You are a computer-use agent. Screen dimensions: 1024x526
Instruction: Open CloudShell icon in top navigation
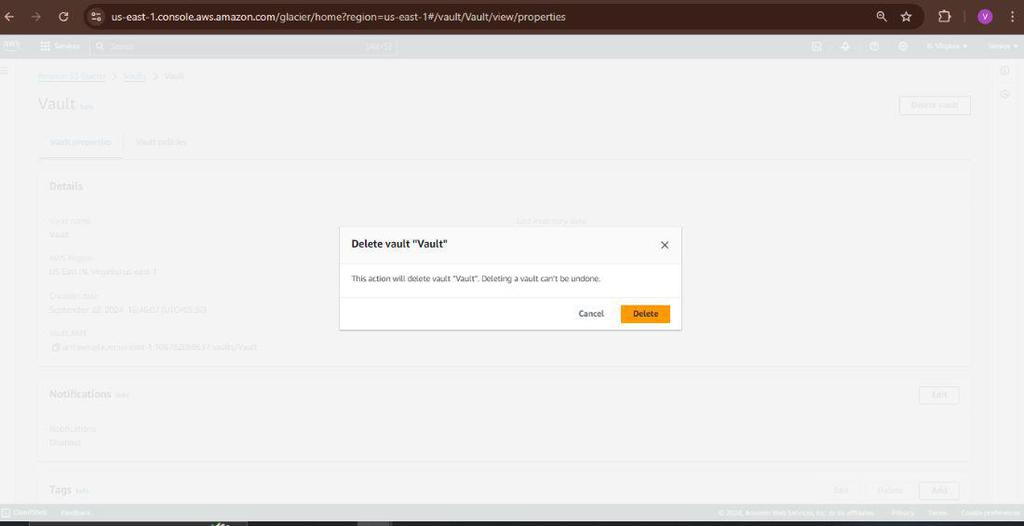pos(816,46)
